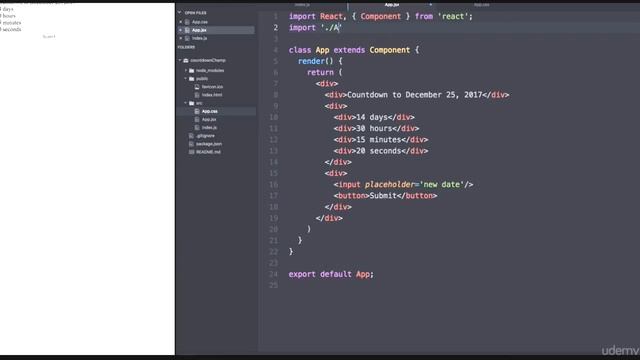Click Submit button in the browser preview
Screen dimensions: 640x360
[49, 37]
